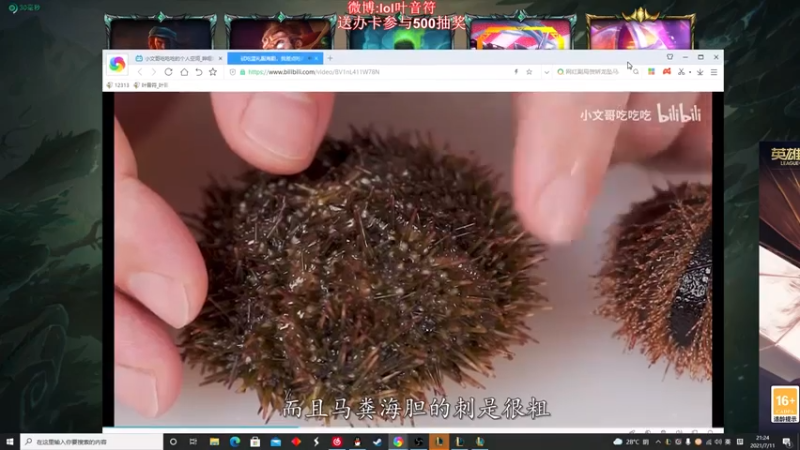Open QQ penguin on taskbar

coord(357,442)
